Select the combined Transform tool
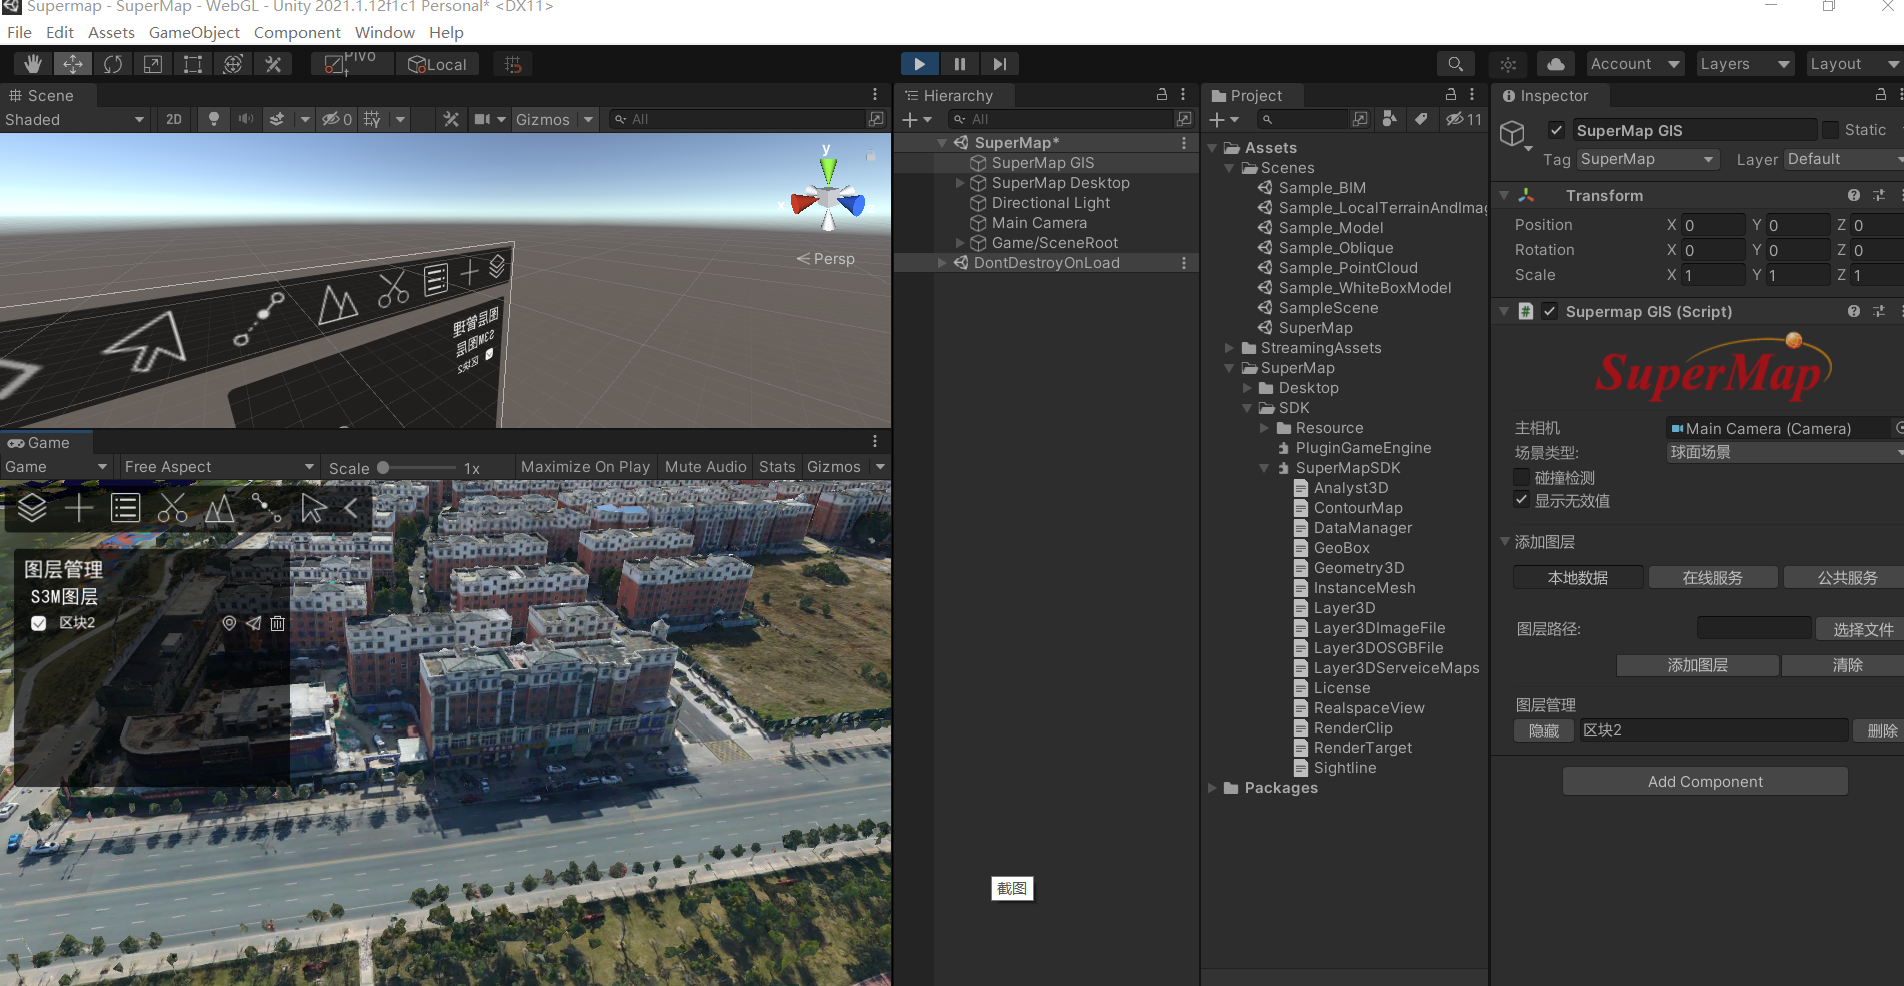Viewport: 1904px width, 986px height. tap(233, 64)
